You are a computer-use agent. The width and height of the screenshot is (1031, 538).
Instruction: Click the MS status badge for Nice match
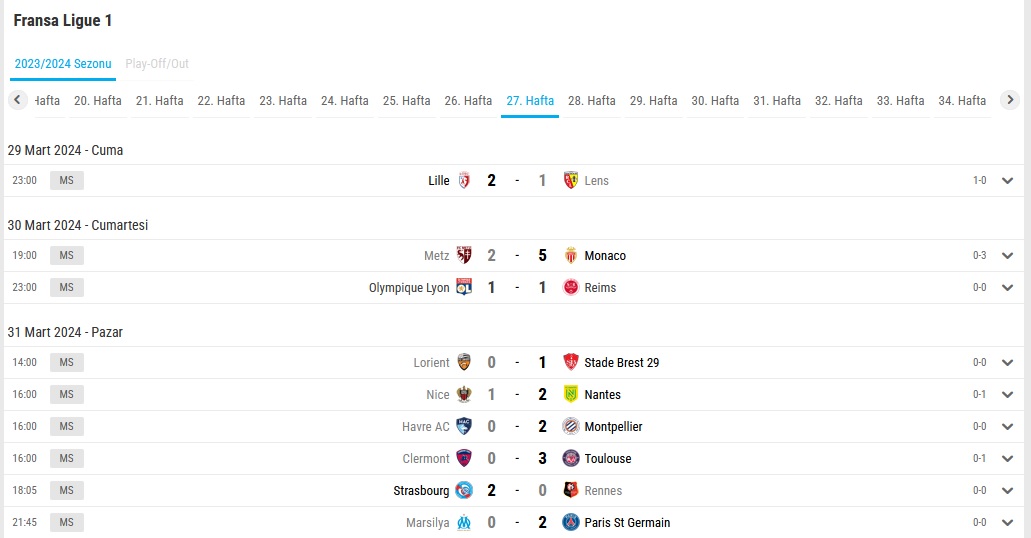(x=66, y=395)
